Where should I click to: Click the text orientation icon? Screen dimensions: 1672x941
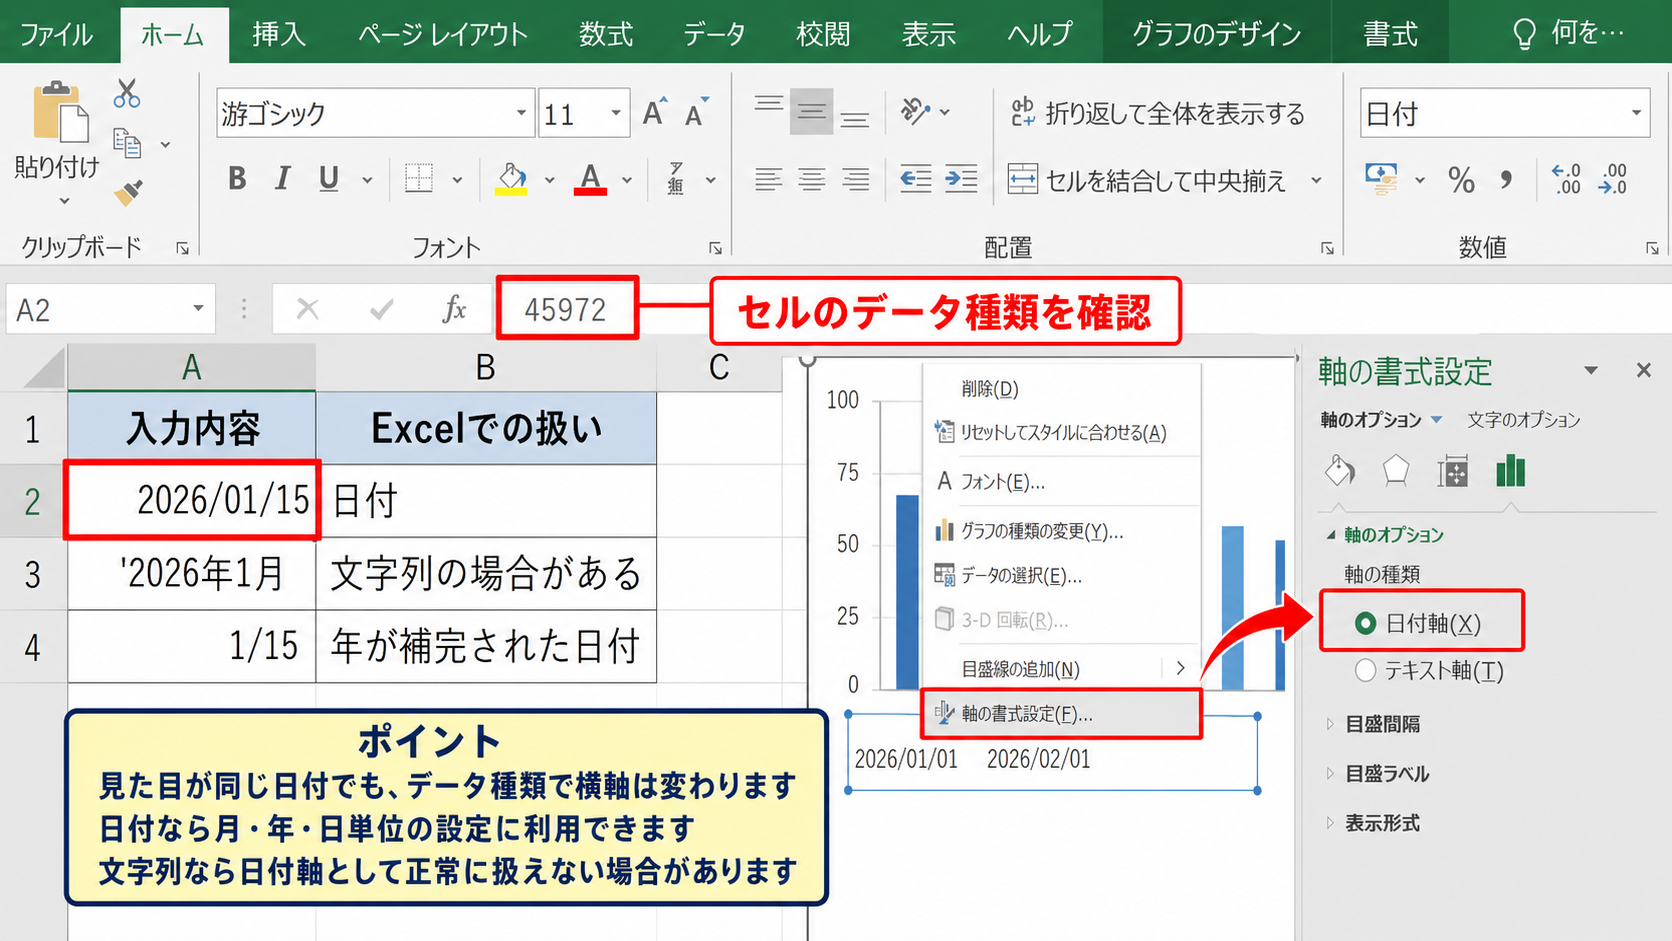[915, 111]
